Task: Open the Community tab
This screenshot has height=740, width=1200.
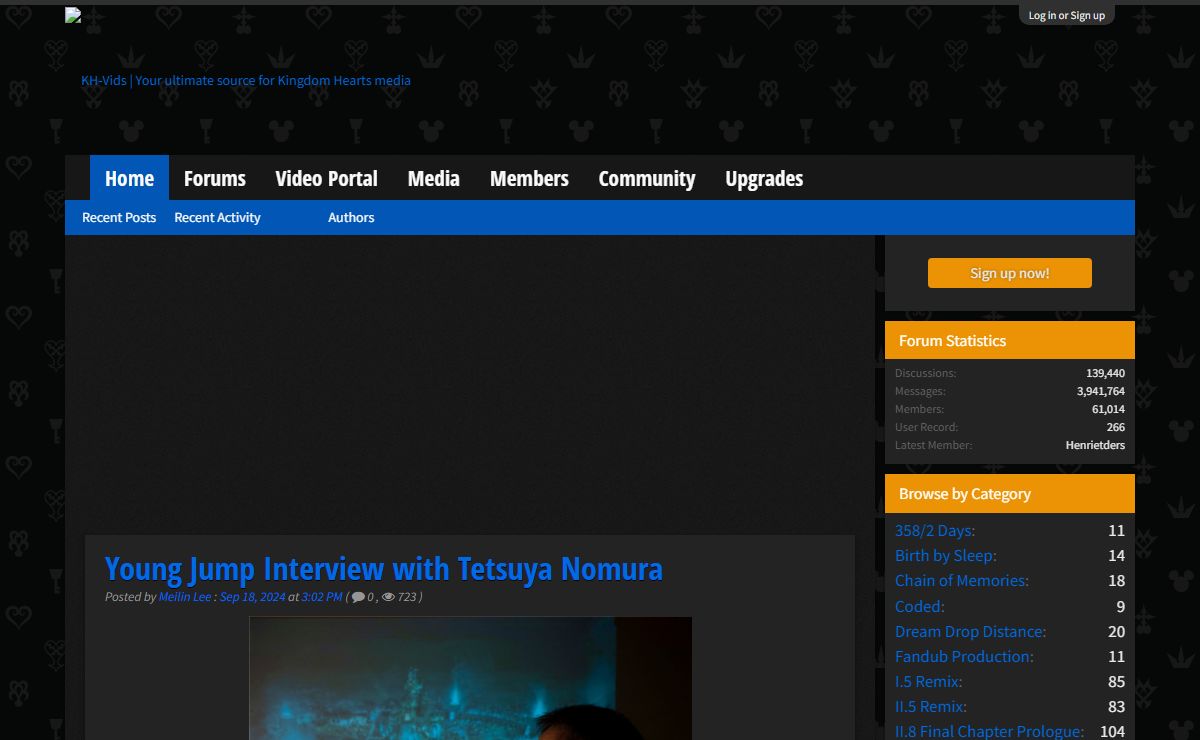Action: 647,178
